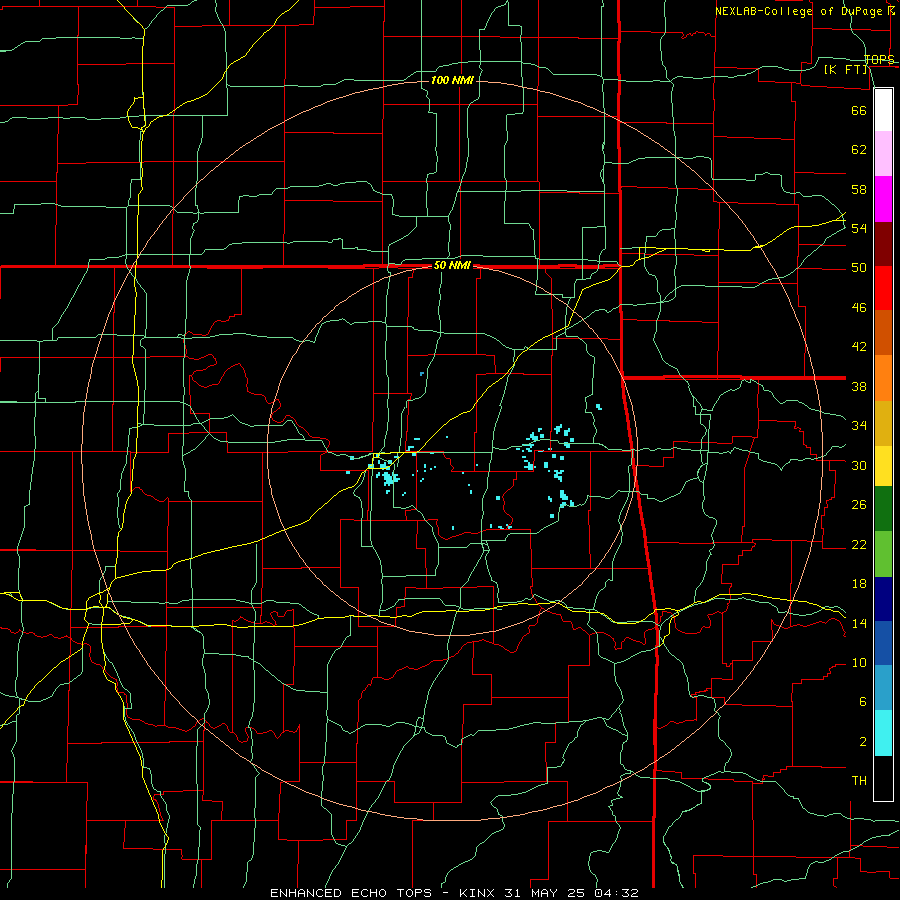The image size is (900, 900).
Task: Click legend value 50
Action: coord(859,268)
